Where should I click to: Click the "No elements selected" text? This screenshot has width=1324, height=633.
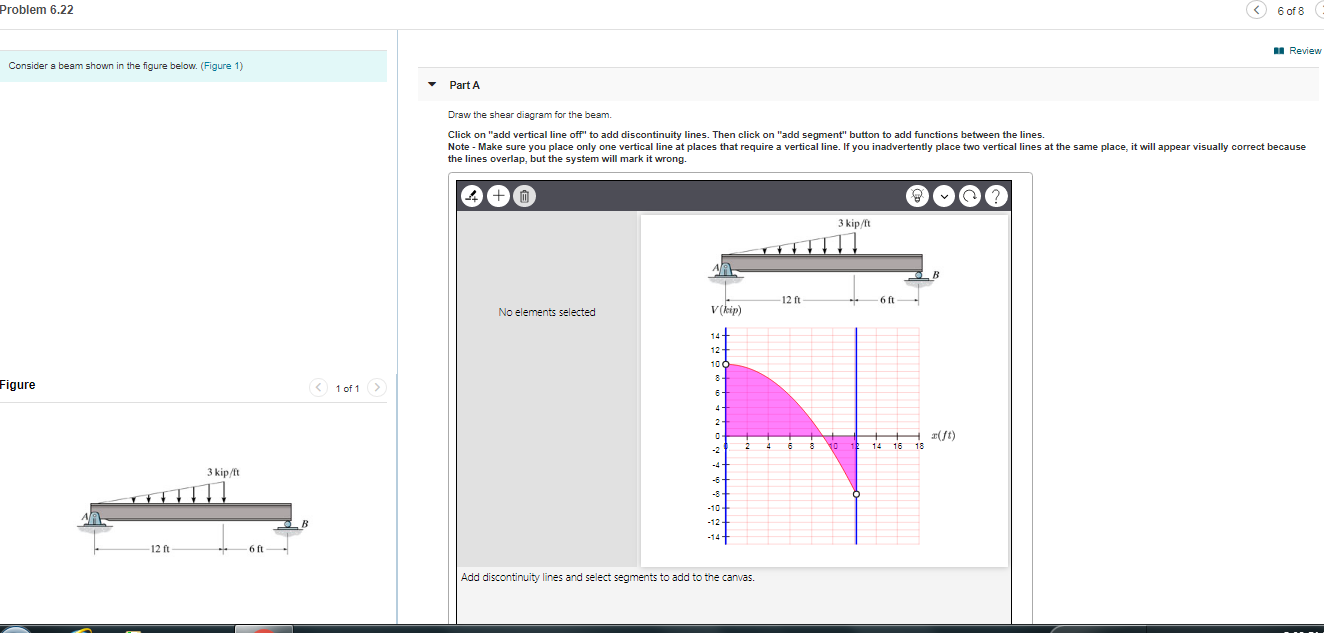point(547,312)
